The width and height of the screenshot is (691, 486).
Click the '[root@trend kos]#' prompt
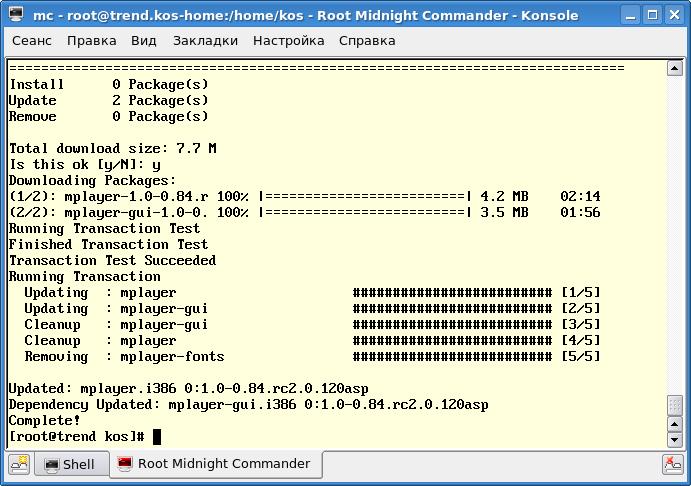click(77, 437)
